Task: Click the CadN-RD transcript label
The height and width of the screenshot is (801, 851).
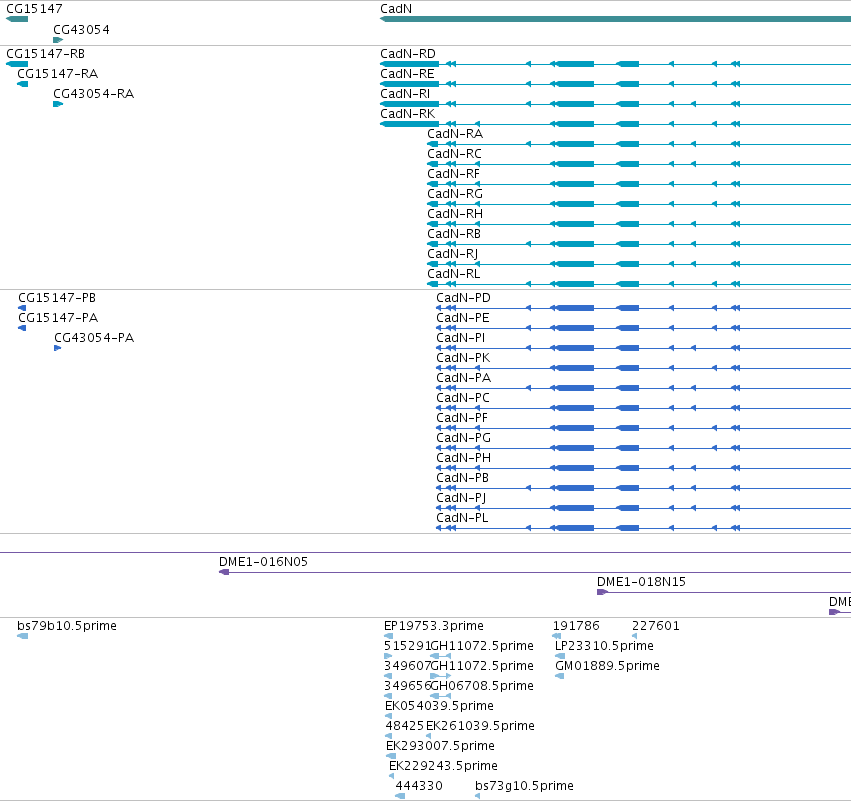Action: tap(408, 54)
